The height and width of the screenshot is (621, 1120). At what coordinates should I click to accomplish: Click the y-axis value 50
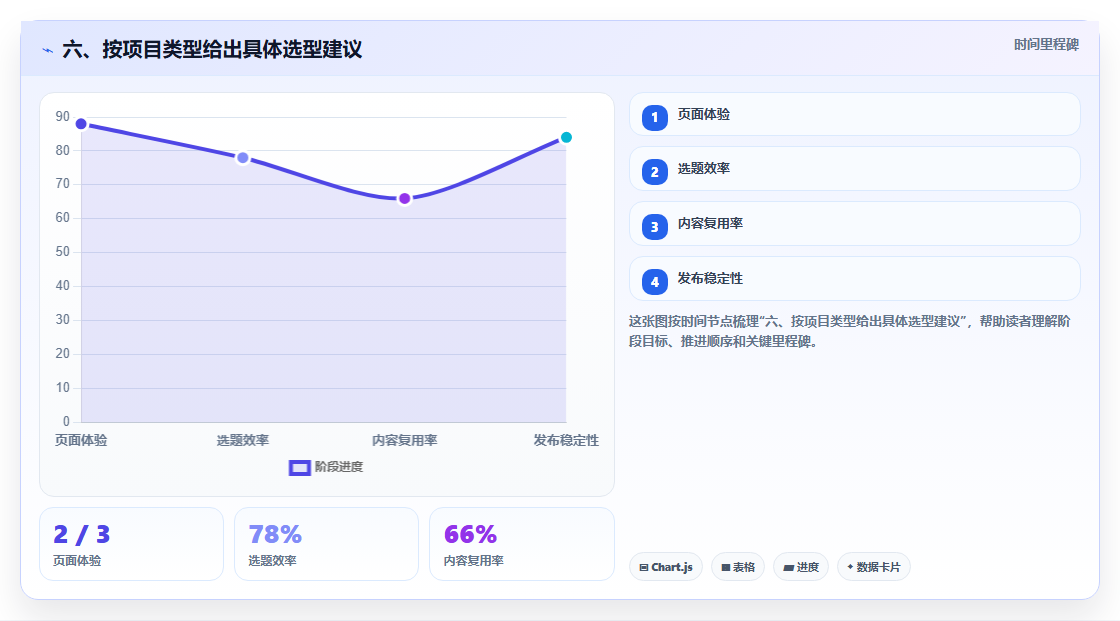(x=63, y=252)
